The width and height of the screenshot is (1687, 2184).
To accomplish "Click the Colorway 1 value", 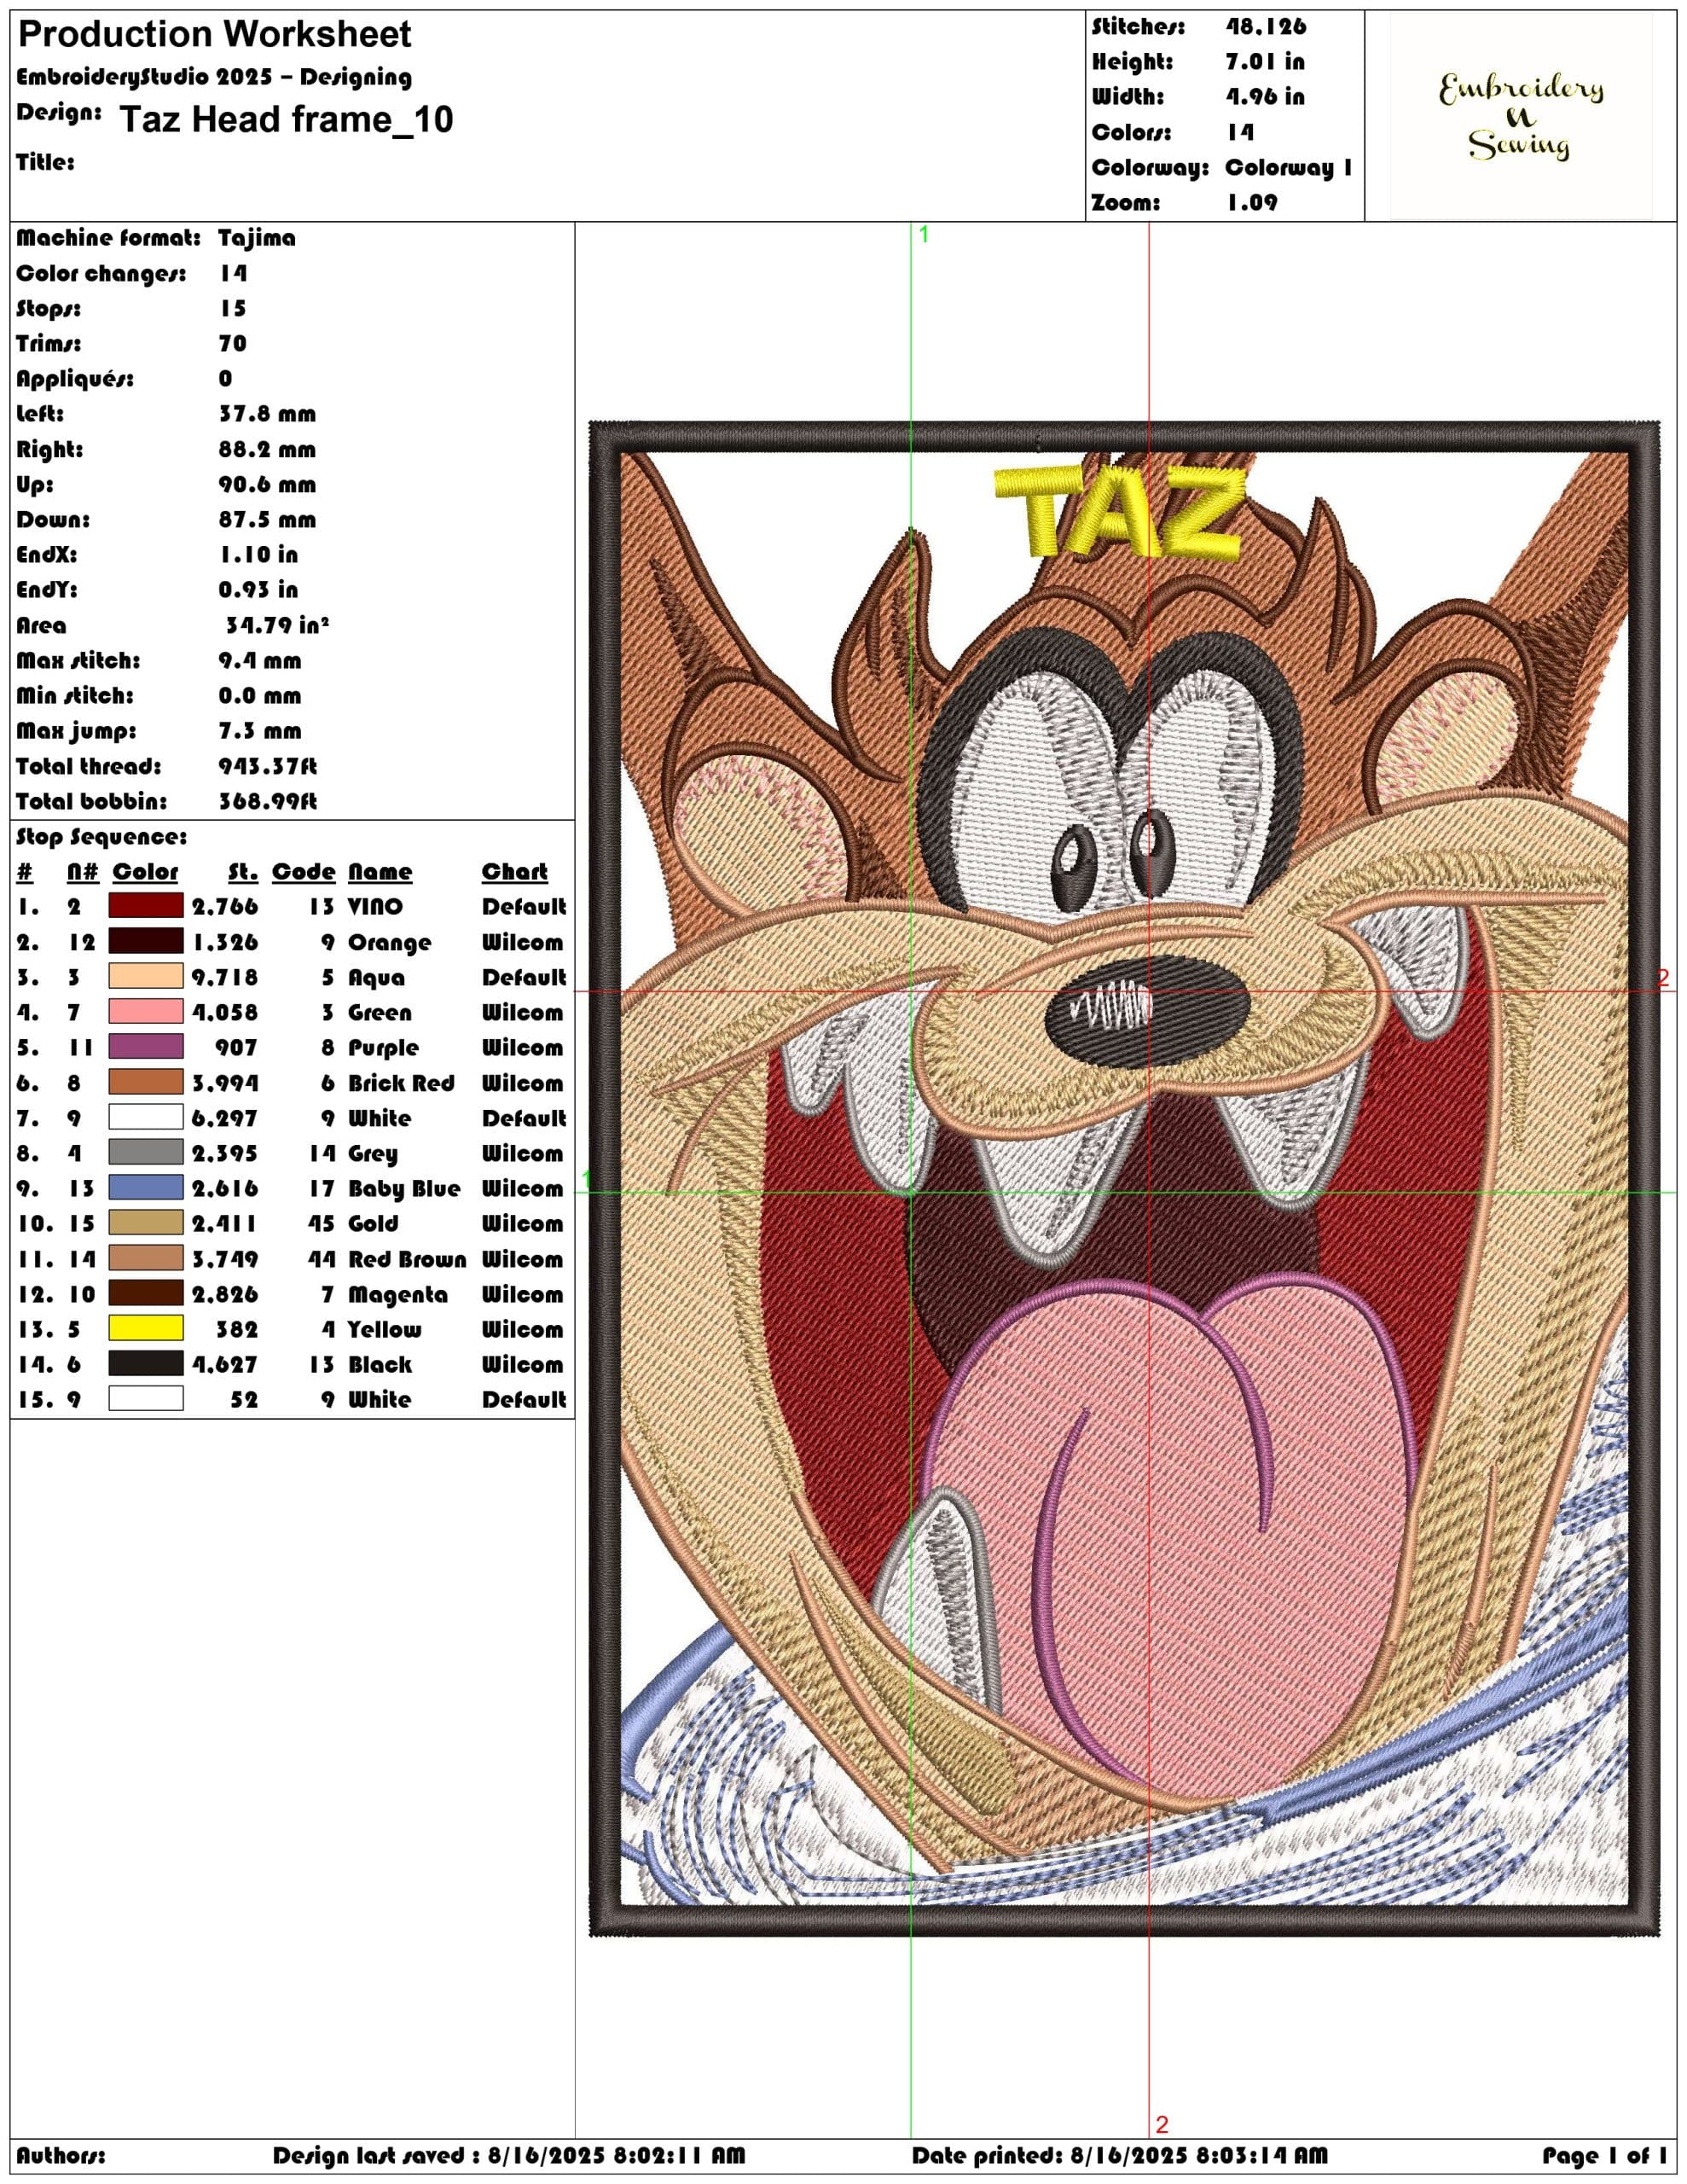I will pos(1289,167).
